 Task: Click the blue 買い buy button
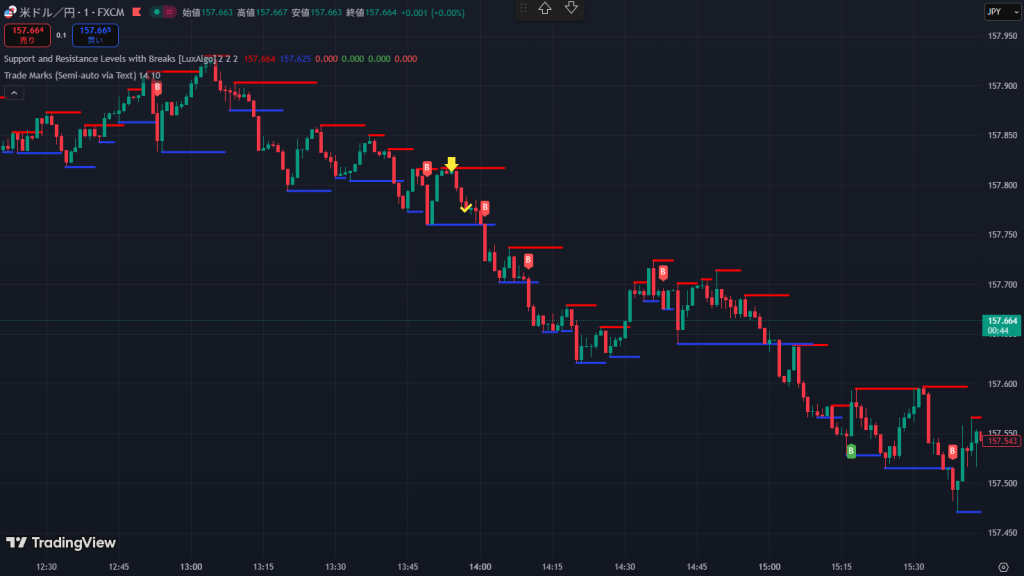pos(95,36)
